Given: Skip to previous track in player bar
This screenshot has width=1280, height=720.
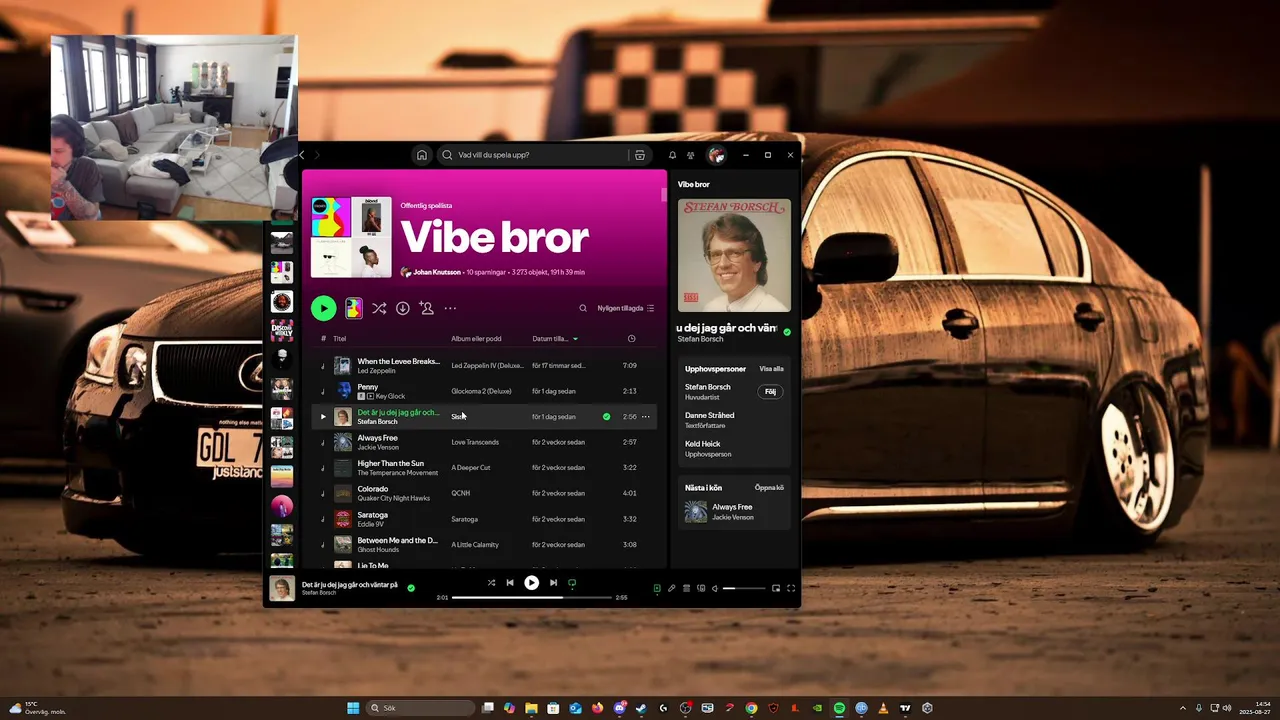Looking at the screenshot, I should [x=510, y=583].
